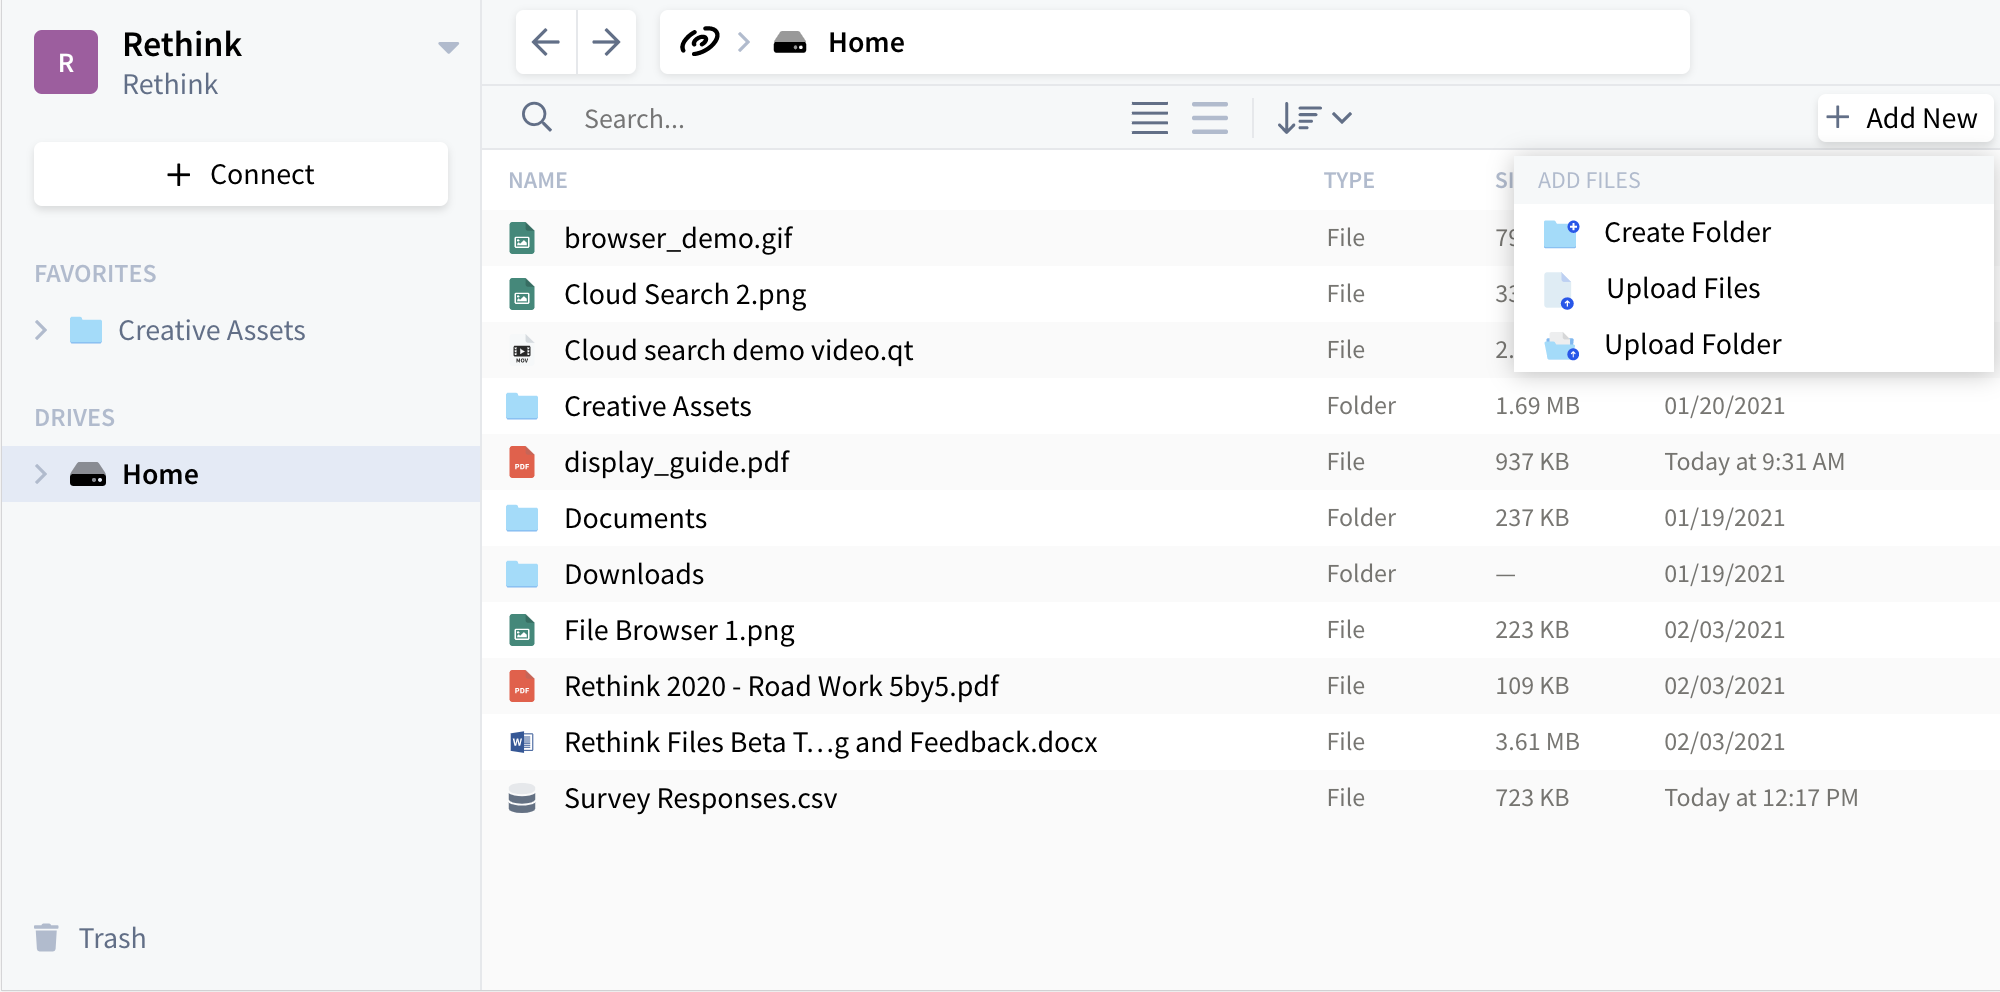Click the Documents folder icon
This screenshot has width=2000, height=992.
(x=522, y=518)
